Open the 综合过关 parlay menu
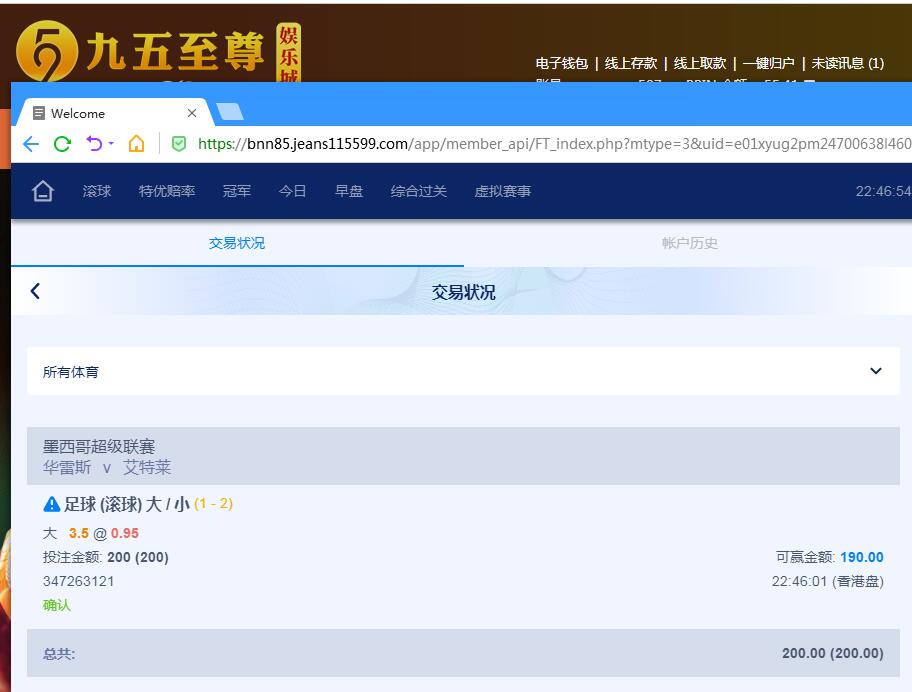 point(418,191)
